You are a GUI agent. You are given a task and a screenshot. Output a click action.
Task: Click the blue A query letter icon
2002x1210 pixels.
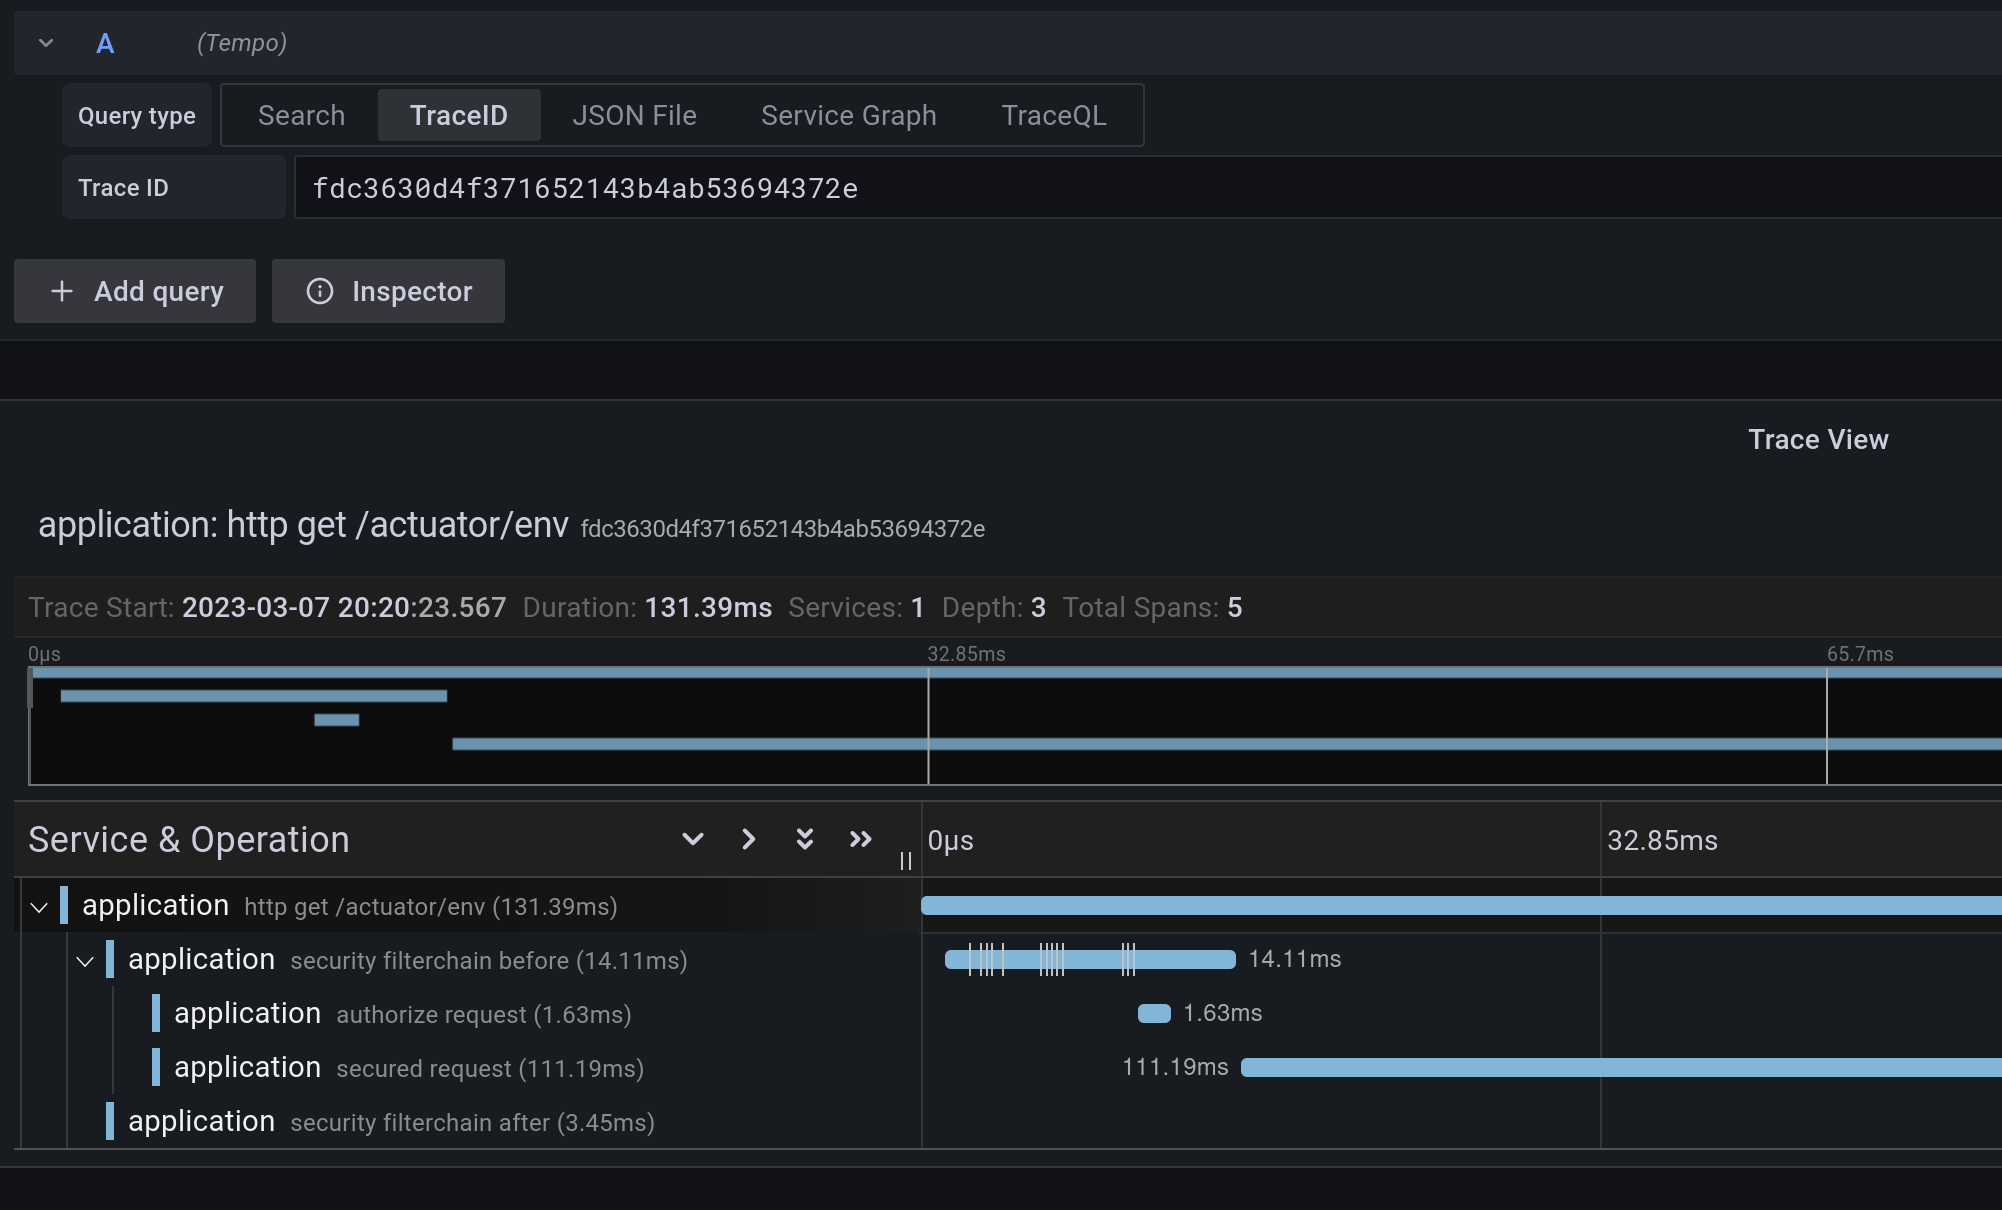pos(105,43)
